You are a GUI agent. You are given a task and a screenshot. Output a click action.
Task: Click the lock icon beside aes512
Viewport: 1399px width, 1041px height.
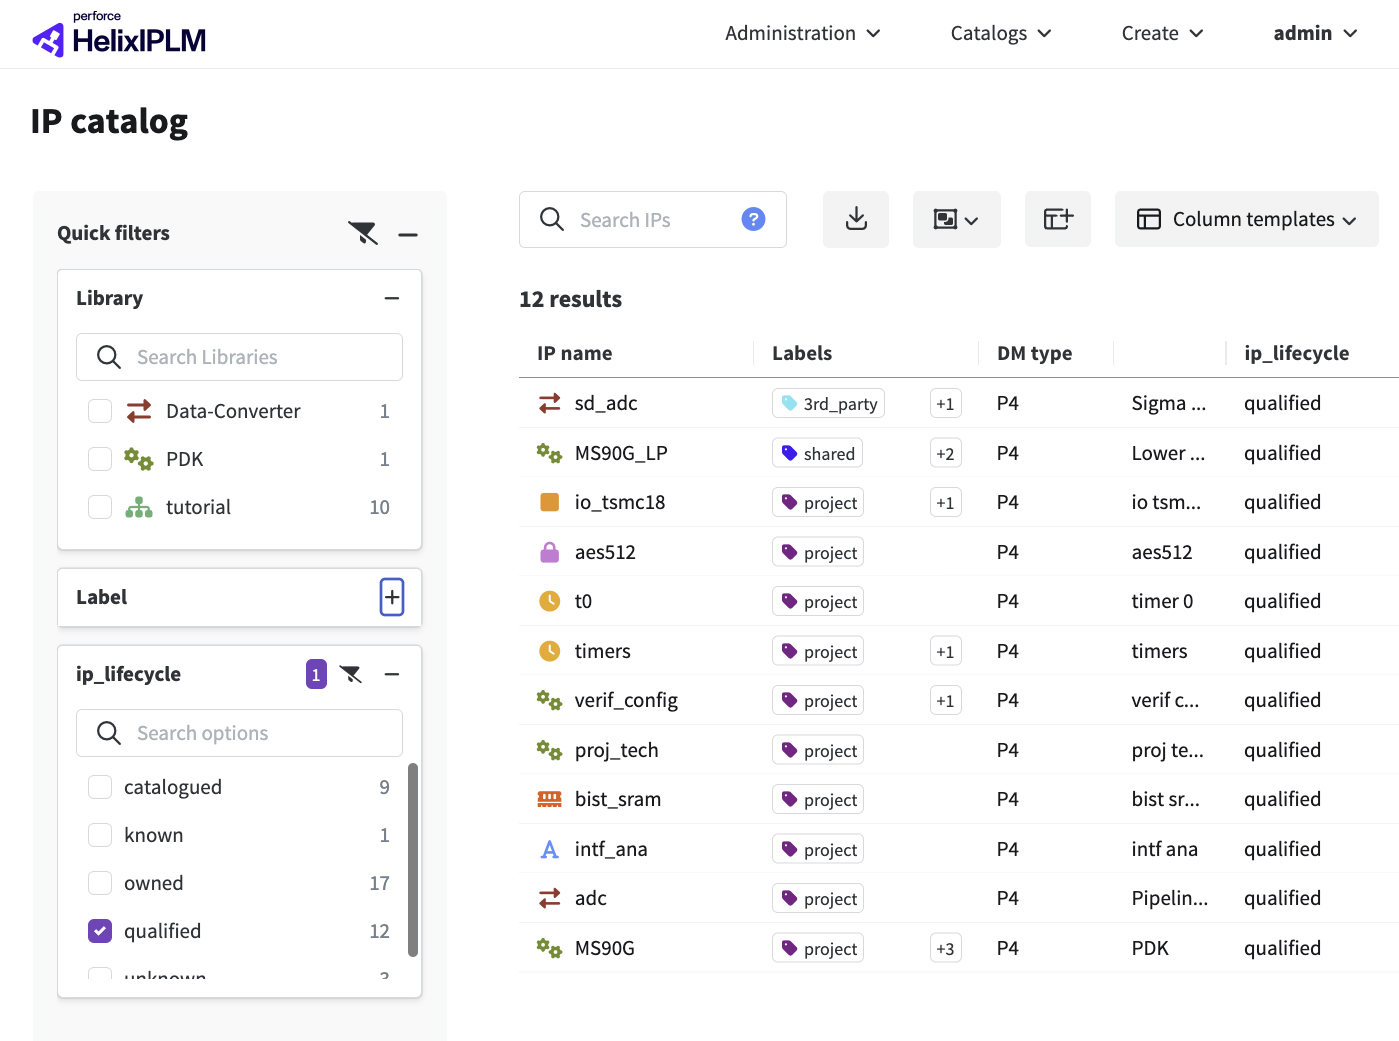[549, 552]
